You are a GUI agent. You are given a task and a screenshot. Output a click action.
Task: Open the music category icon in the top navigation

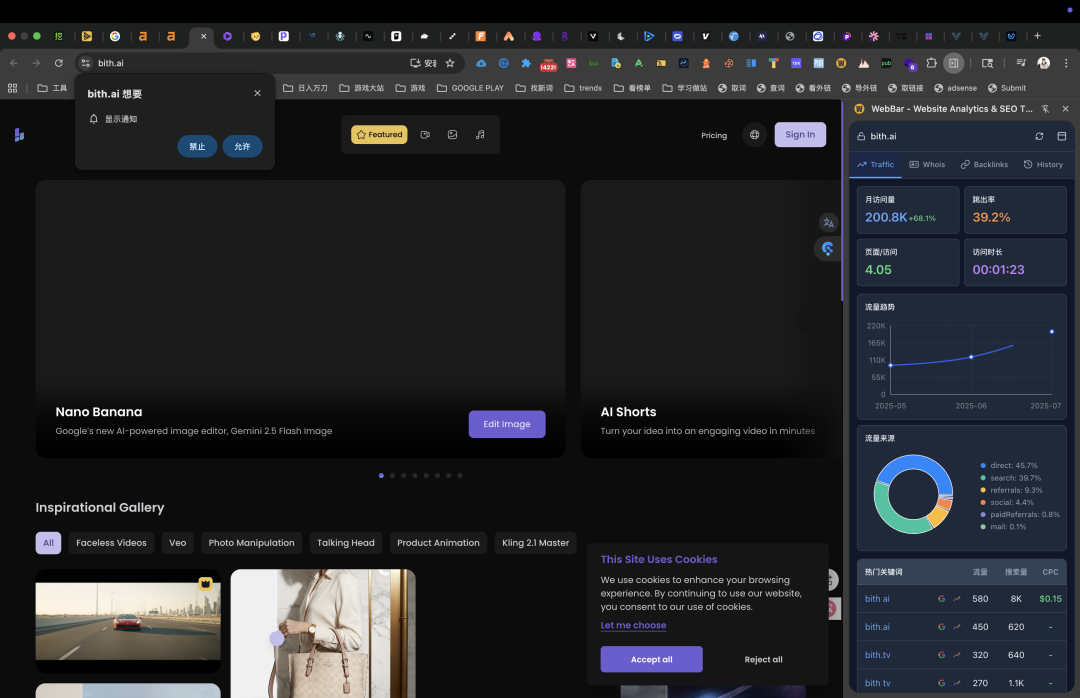(x=480, y=134)
